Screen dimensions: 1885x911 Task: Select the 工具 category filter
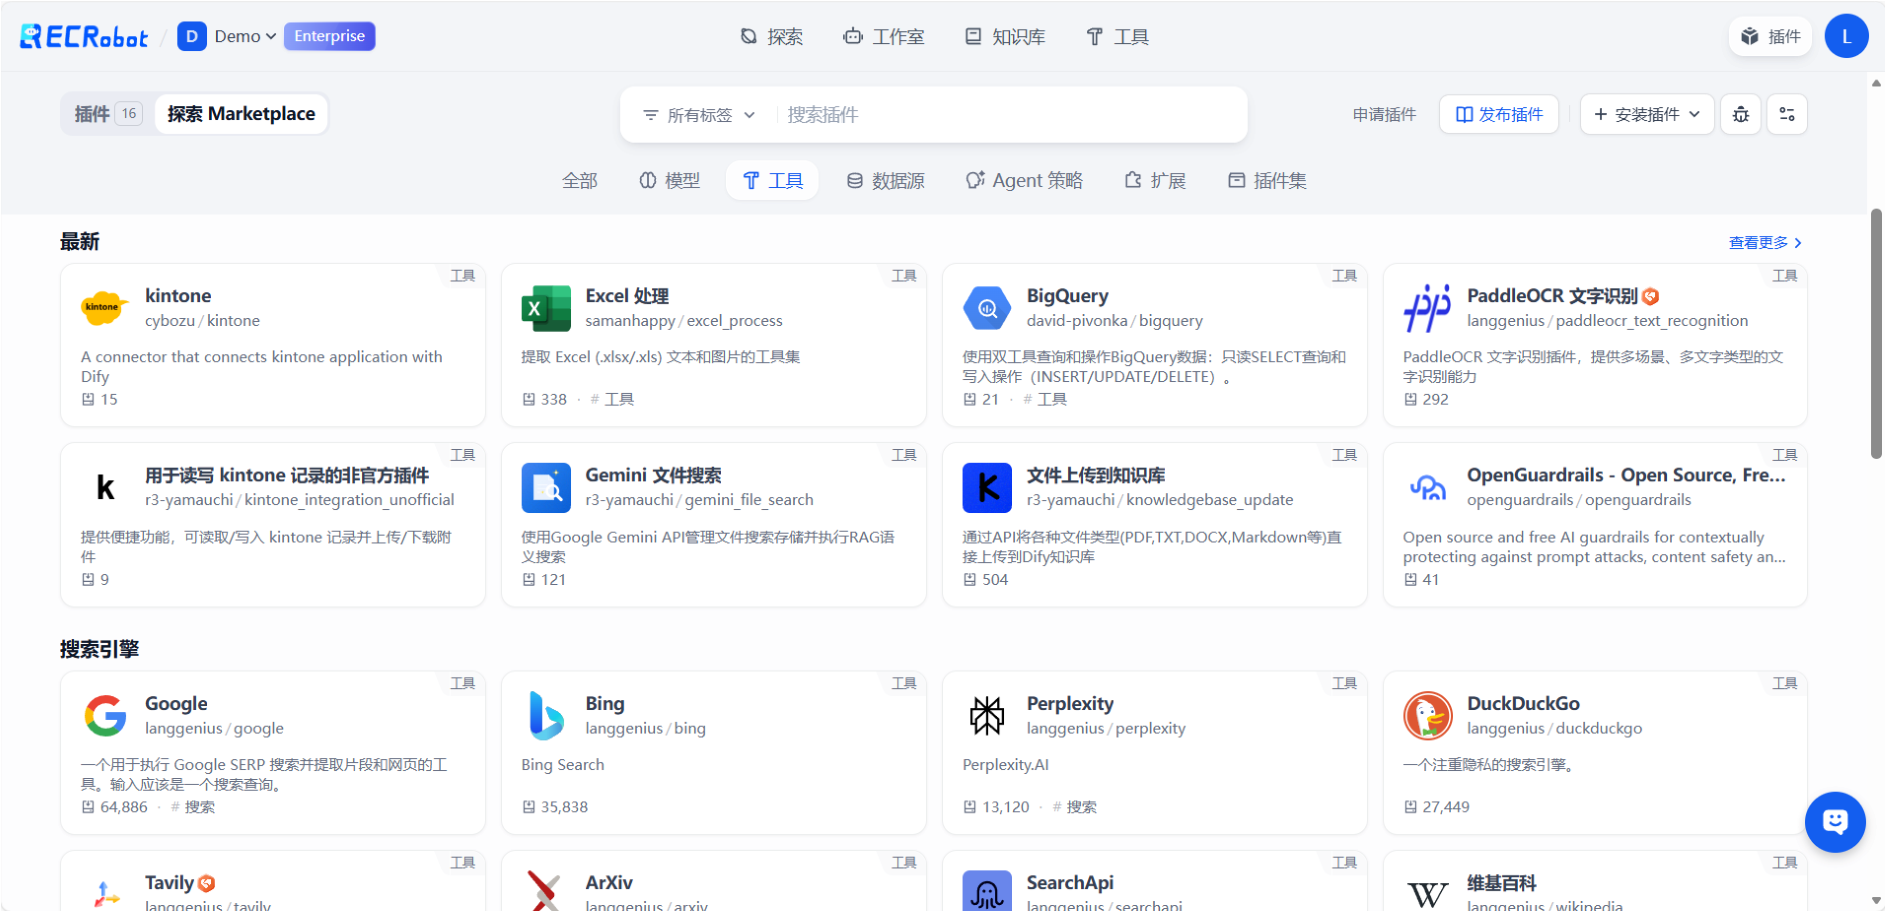pyautogui.click(x=772, y=180)
